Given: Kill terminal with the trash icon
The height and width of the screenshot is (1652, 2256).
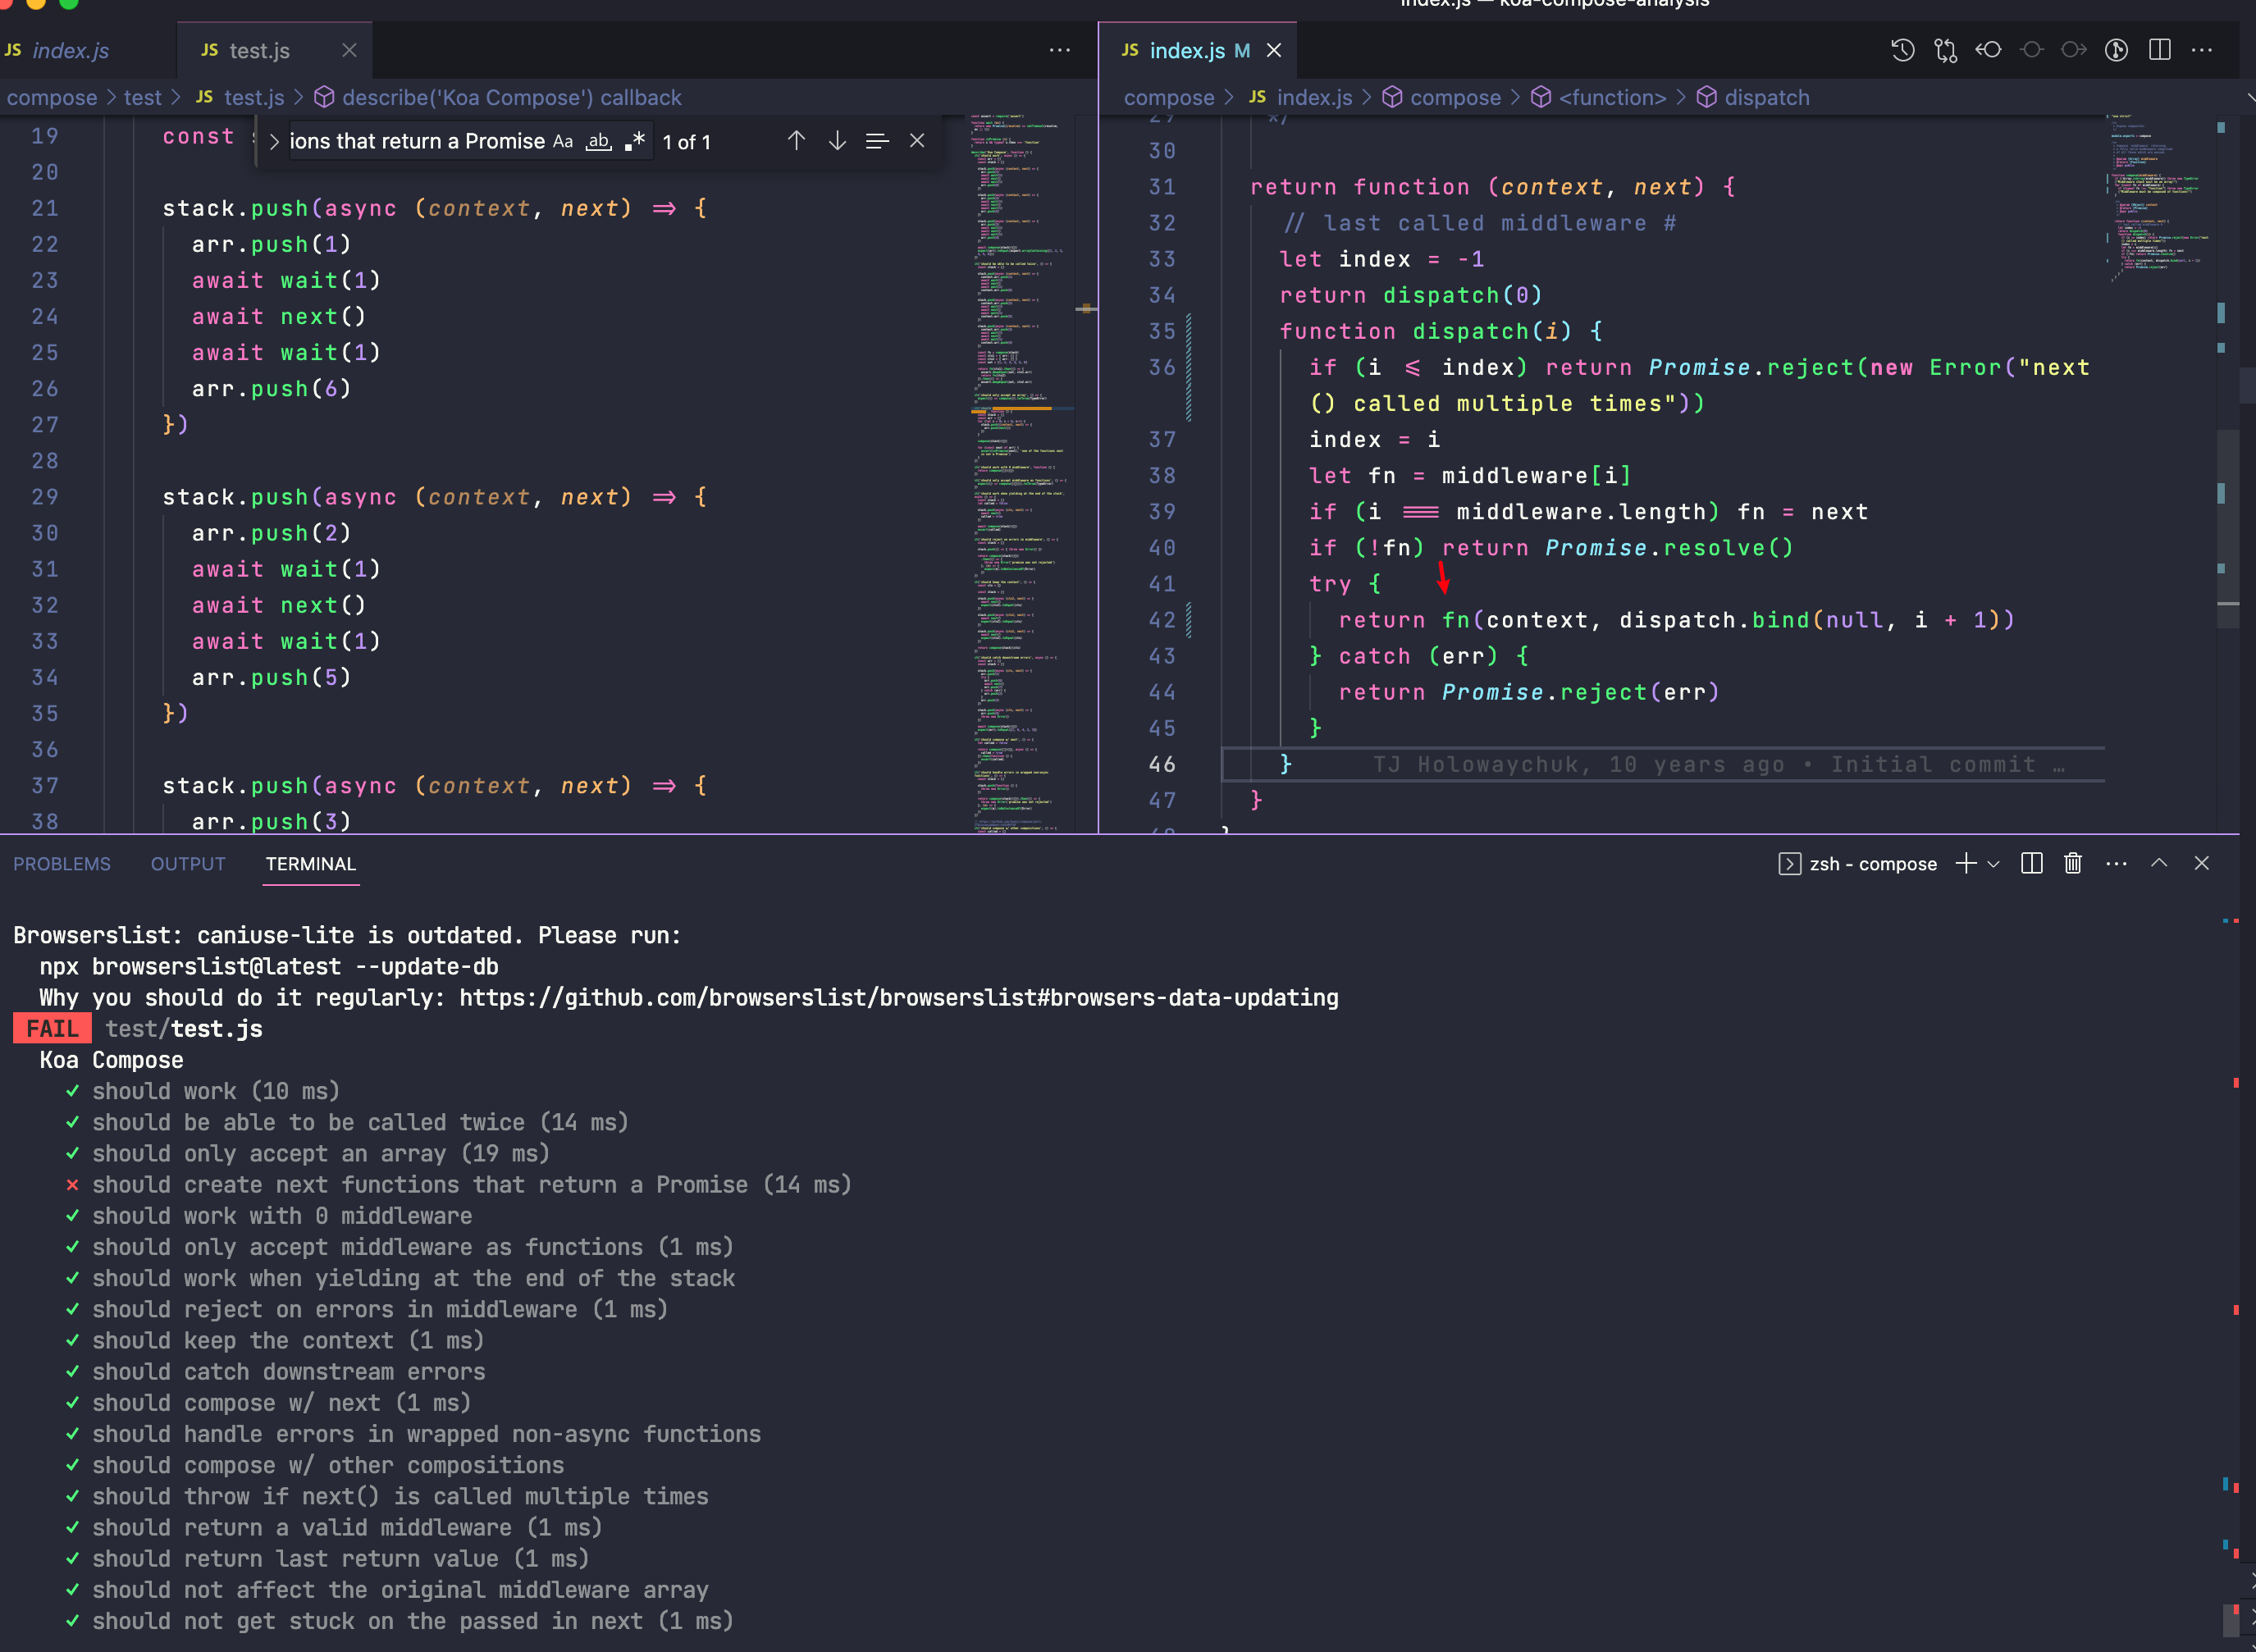Looking at the screenshot, I should (2073, 863).
